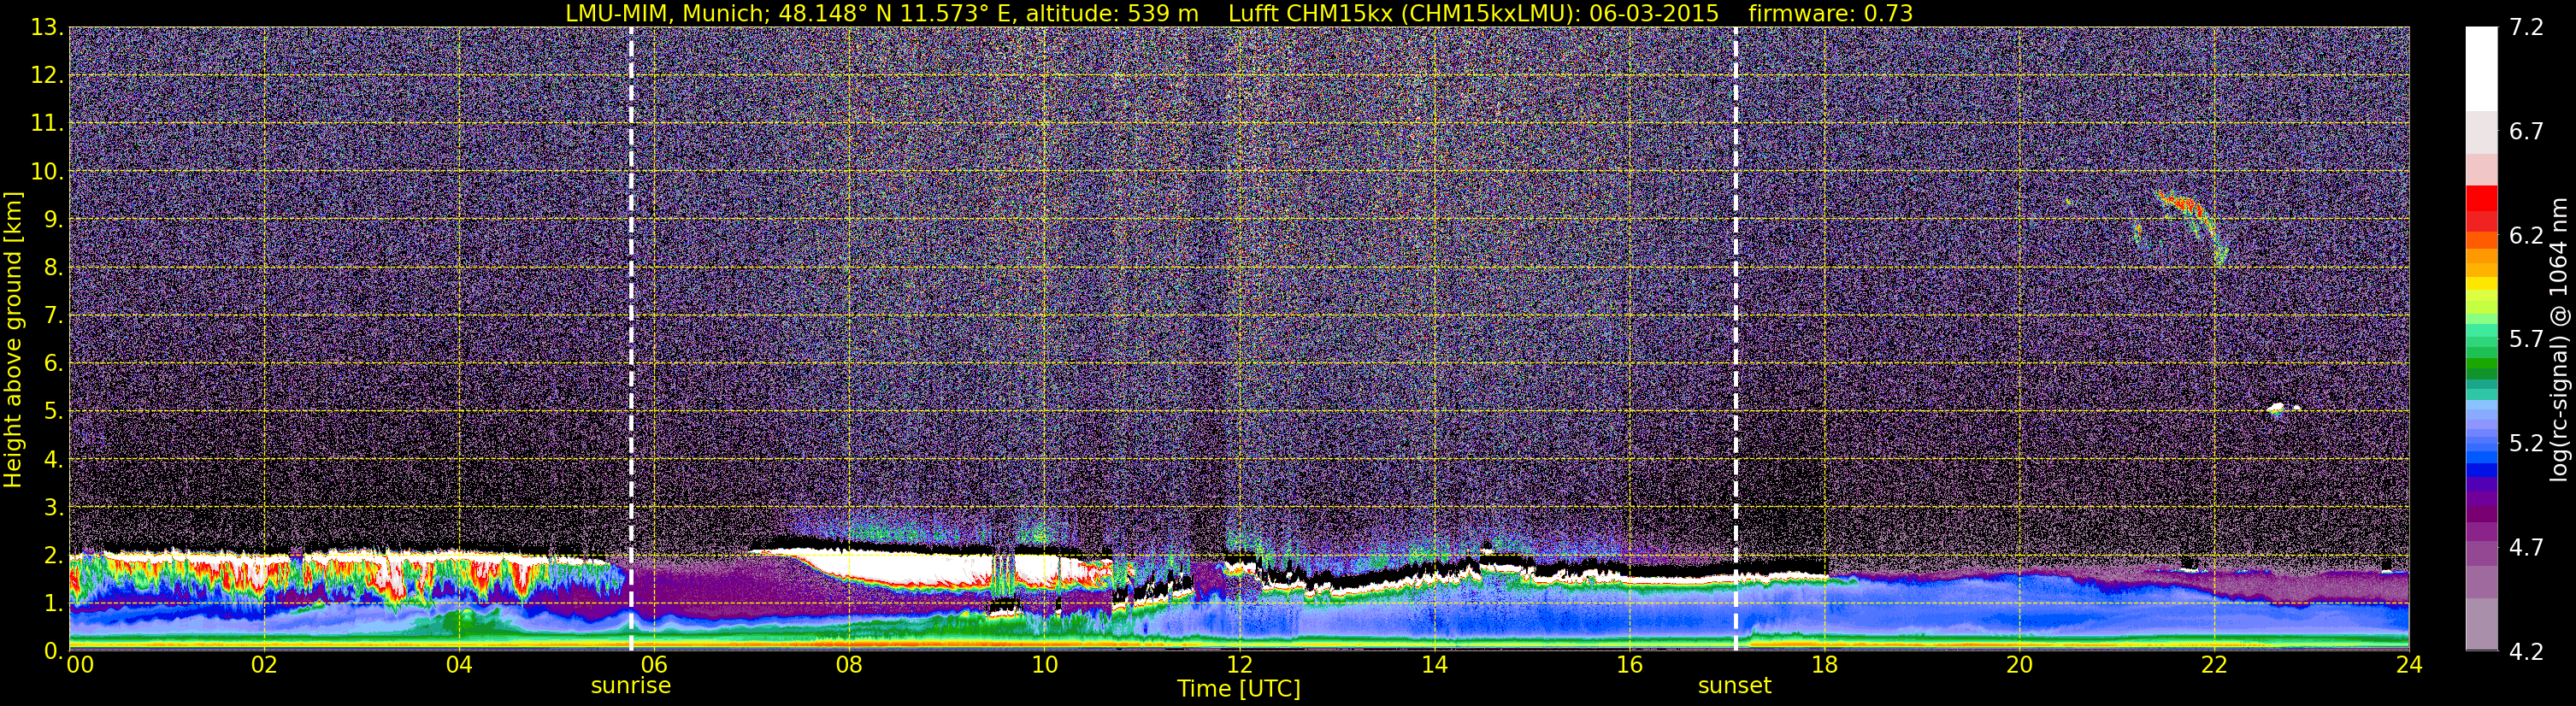
Task: Click the height axis tick '3.'
Action: pyautogui.click(x=53, y=508)
